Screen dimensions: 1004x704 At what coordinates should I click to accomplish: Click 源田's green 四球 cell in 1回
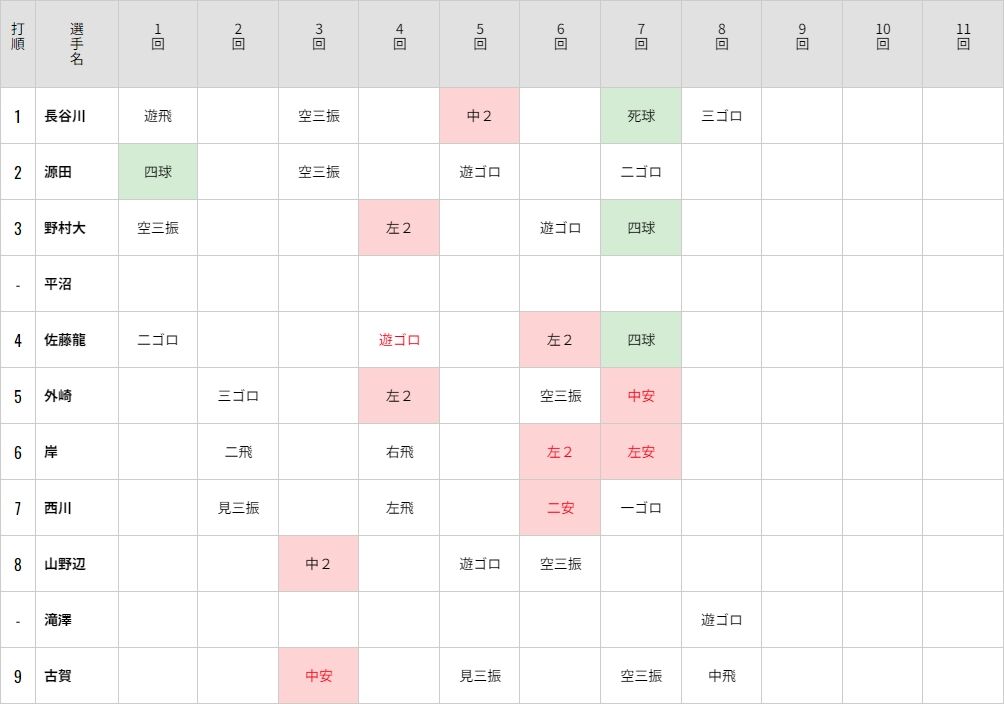158,172
